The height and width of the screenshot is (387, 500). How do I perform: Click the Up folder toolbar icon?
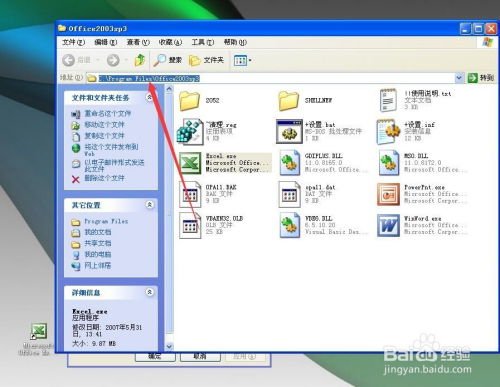(140, 60)
